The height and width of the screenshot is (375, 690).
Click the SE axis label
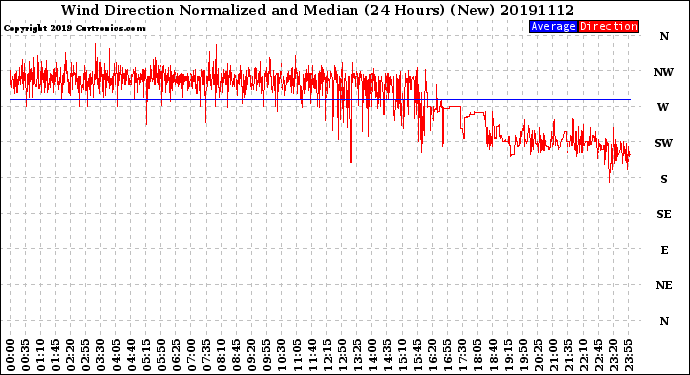pos(664,214)
